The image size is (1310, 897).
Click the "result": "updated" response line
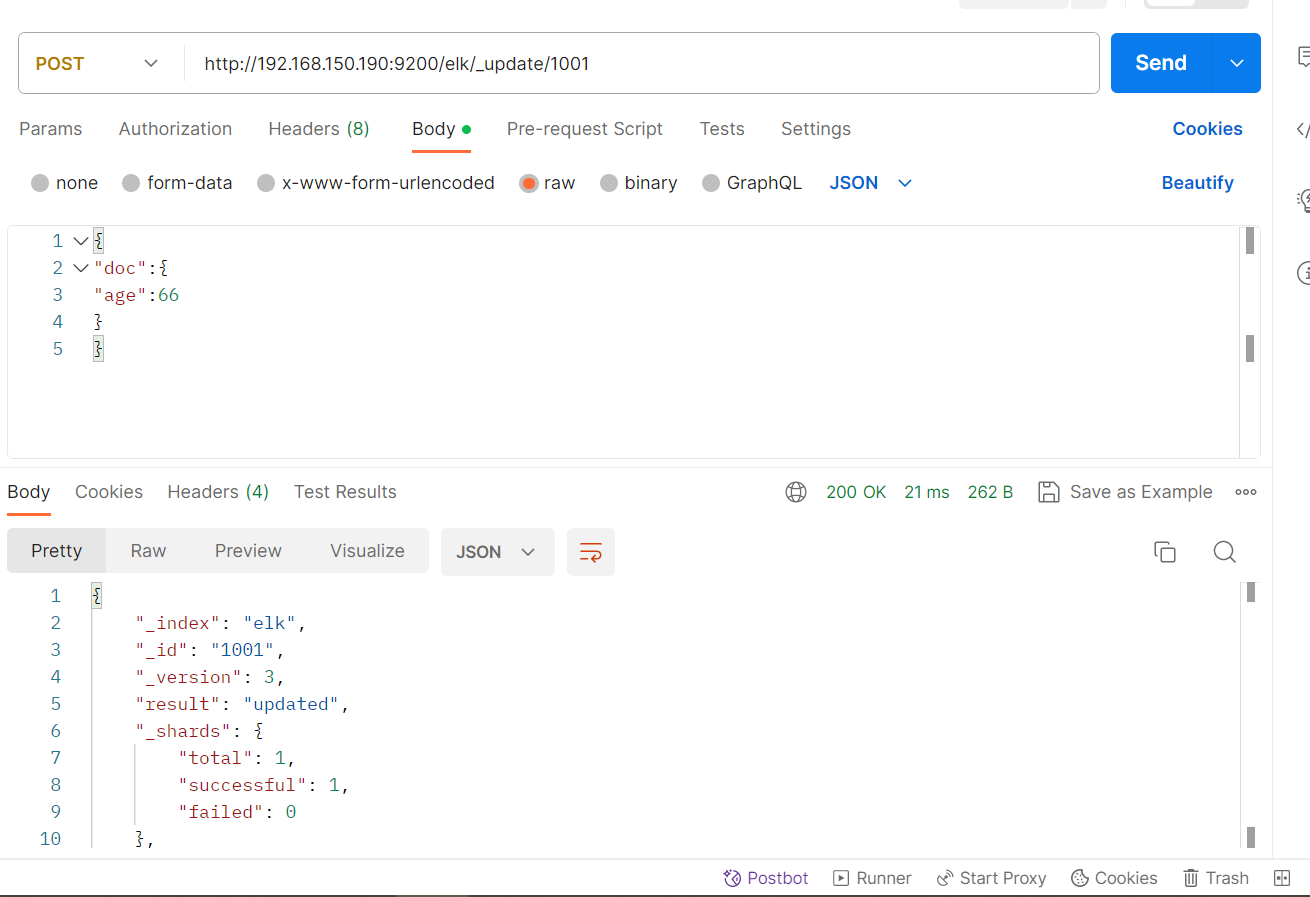tap(242, 704)
